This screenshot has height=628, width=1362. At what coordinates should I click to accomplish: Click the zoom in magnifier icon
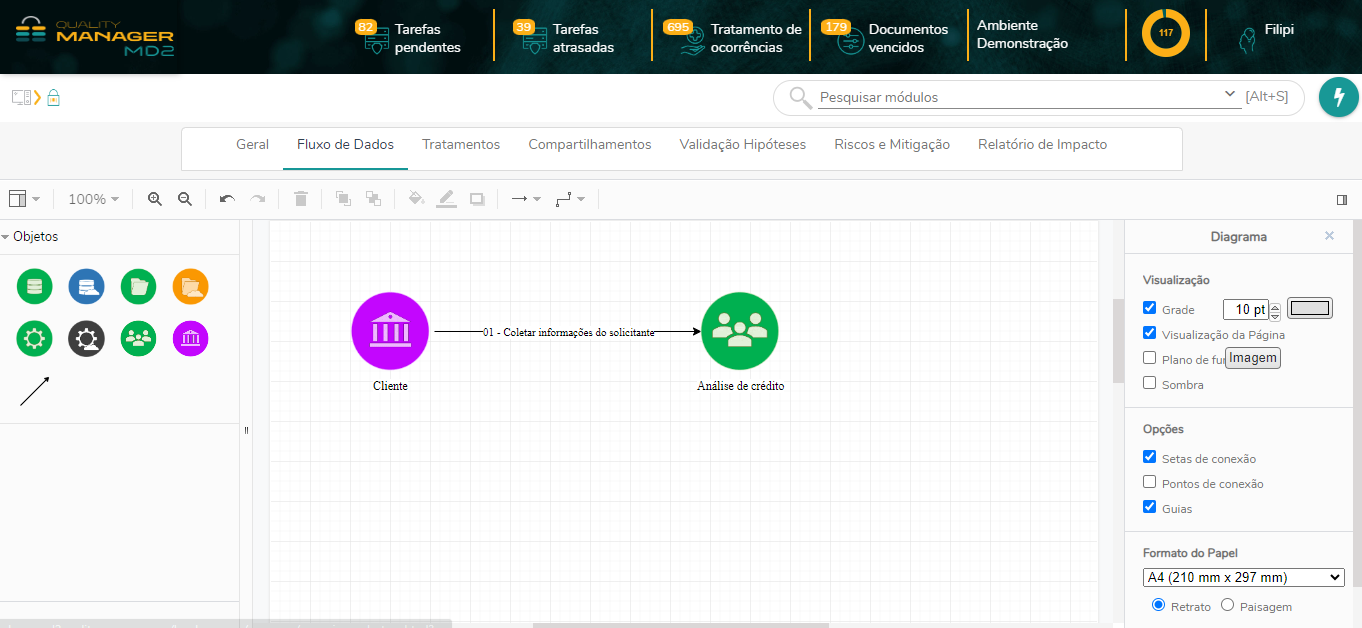click(x=155, y=199)
